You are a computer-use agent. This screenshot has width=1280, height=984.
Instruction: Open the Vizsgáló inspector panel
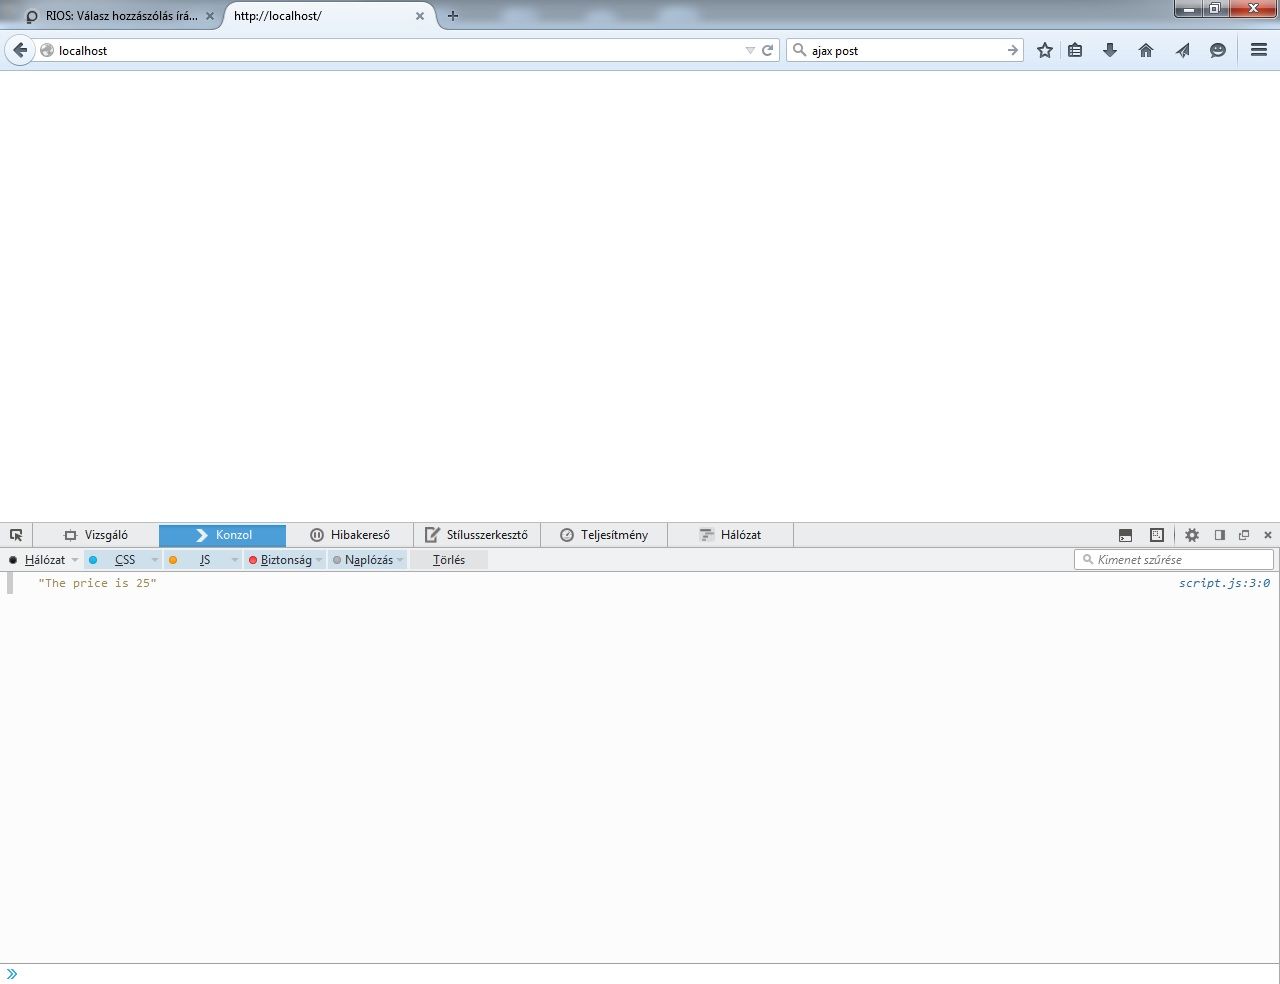point(96,535)
